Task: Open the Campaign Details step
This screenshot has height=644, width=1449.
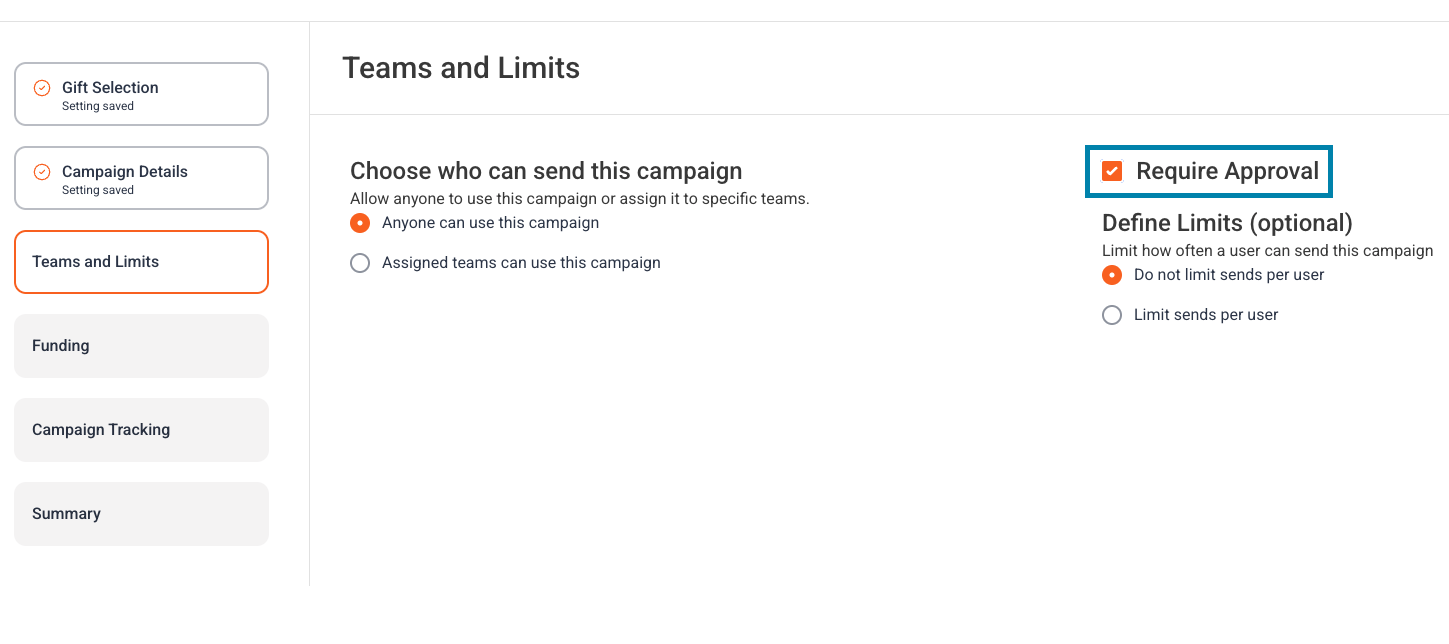Action: (141, 178)
